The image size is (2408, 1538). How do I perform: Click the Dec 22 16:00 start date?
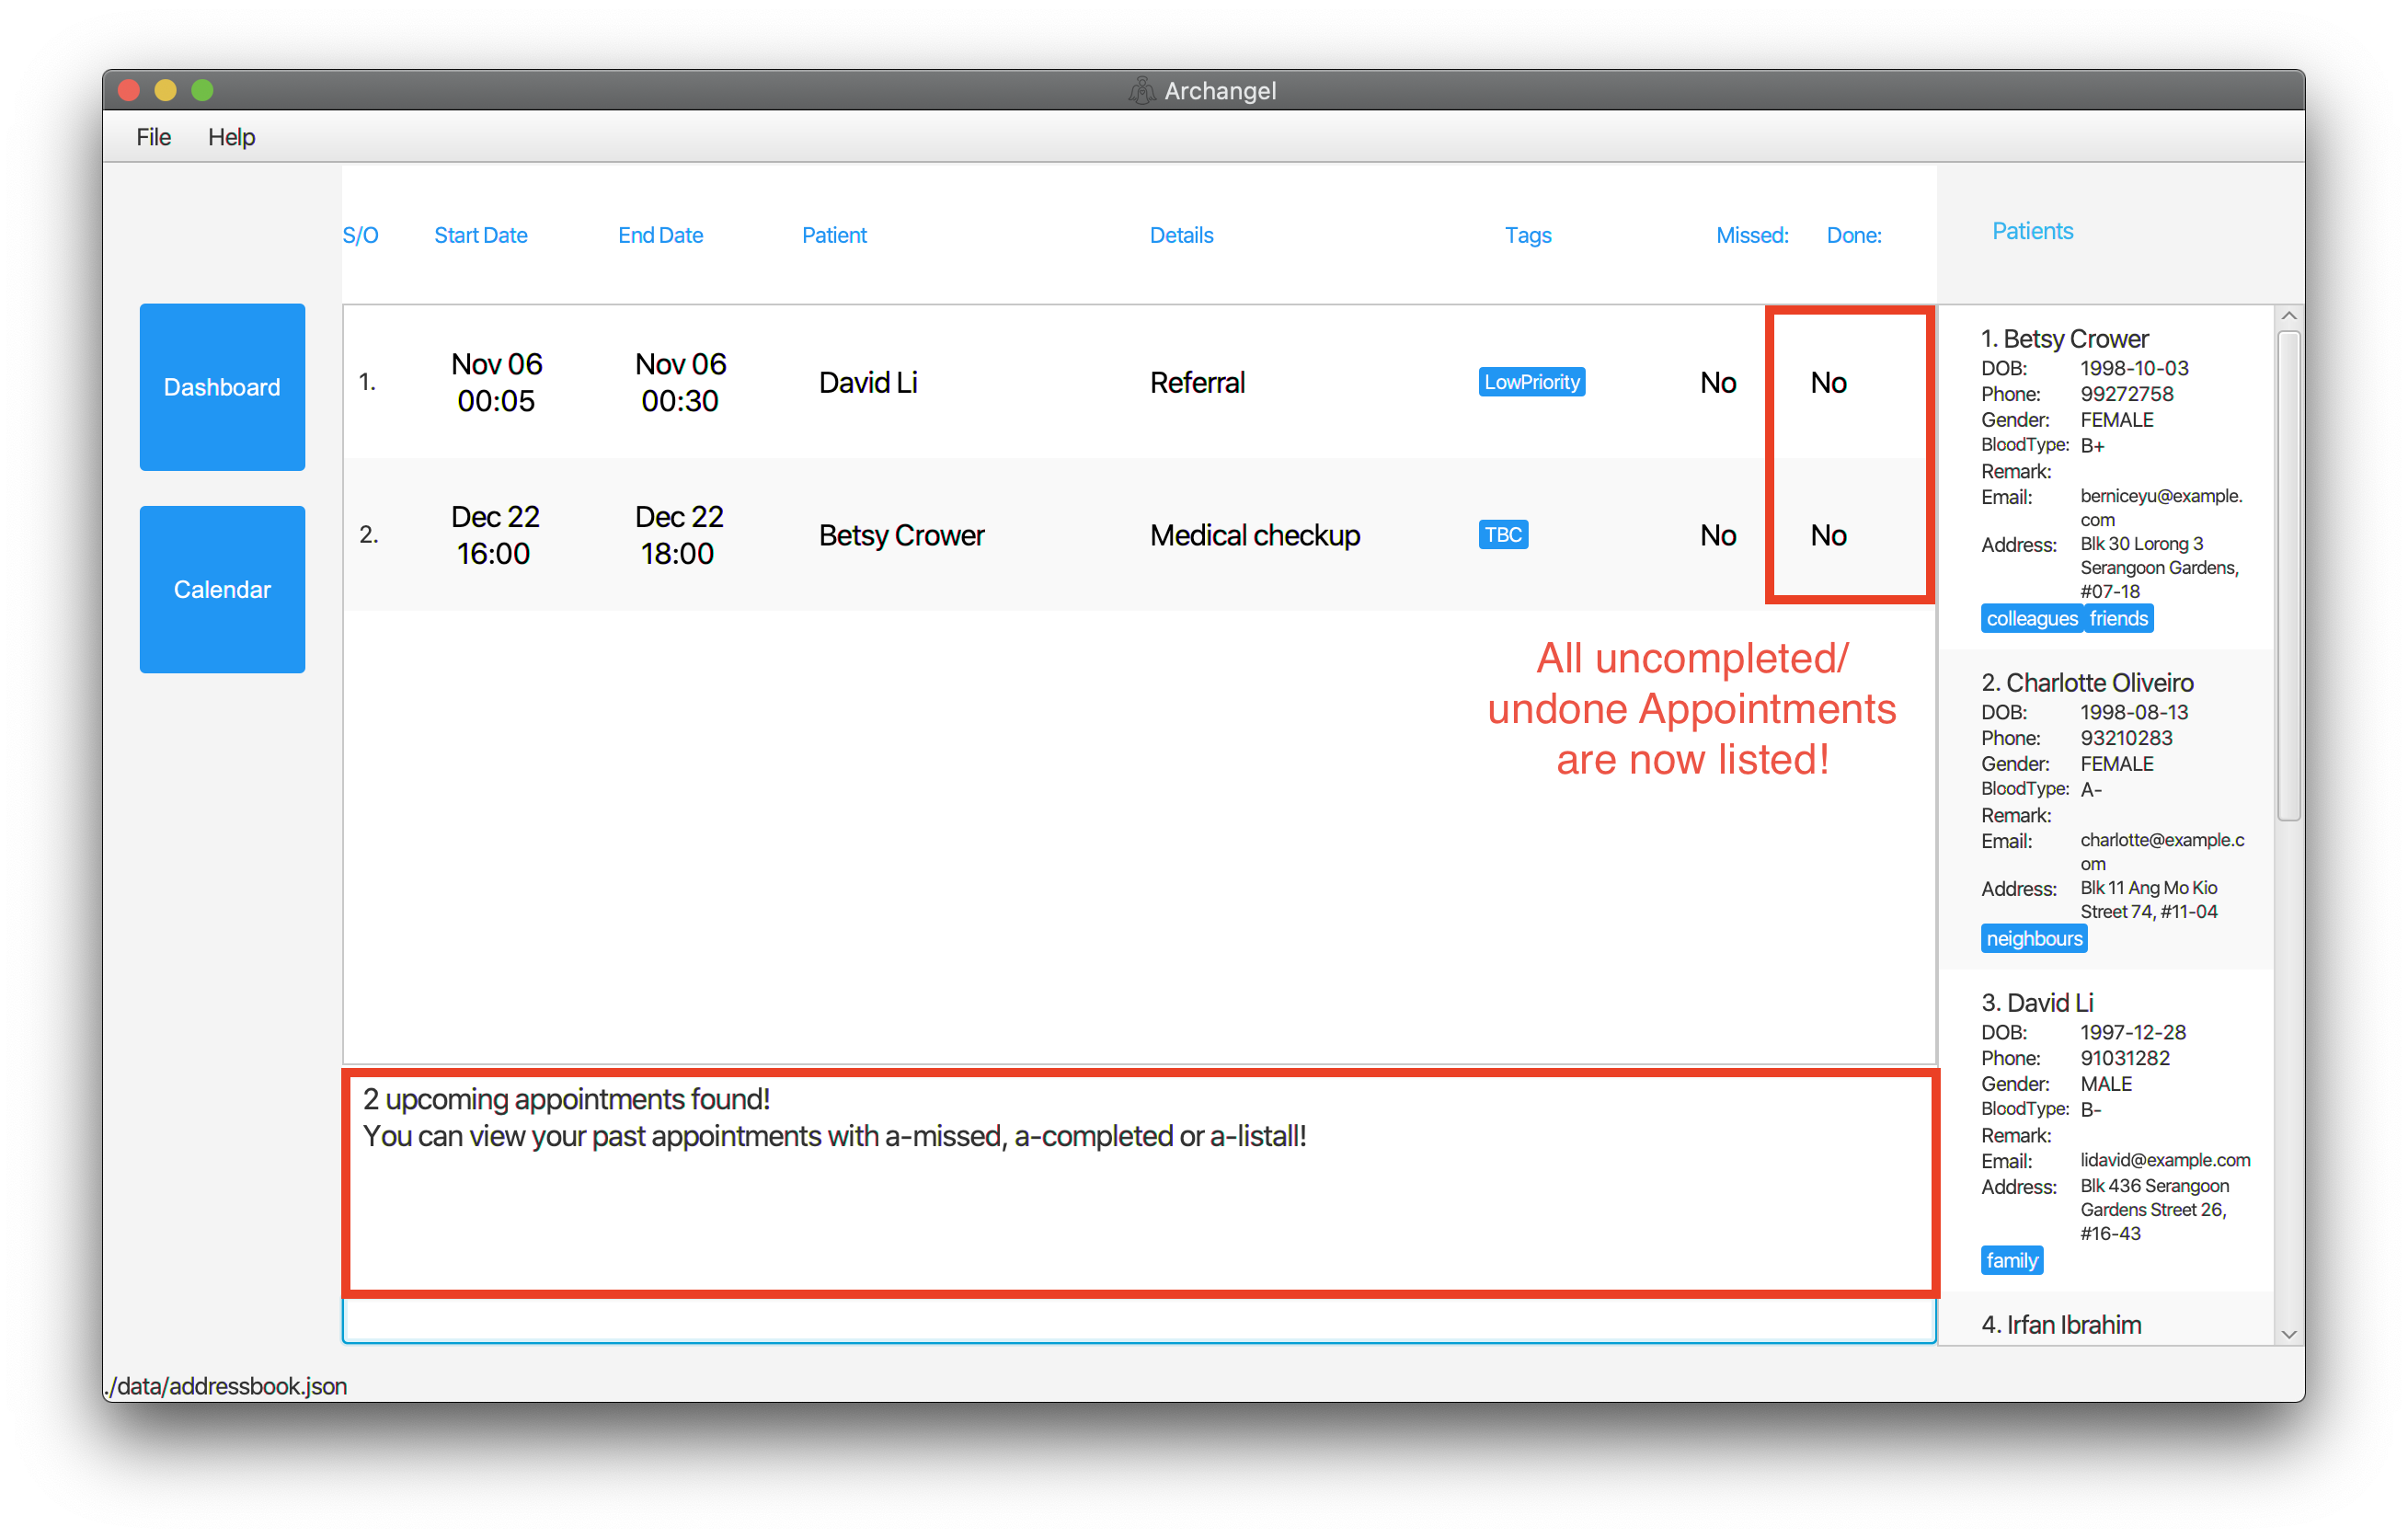coord(494,535)
